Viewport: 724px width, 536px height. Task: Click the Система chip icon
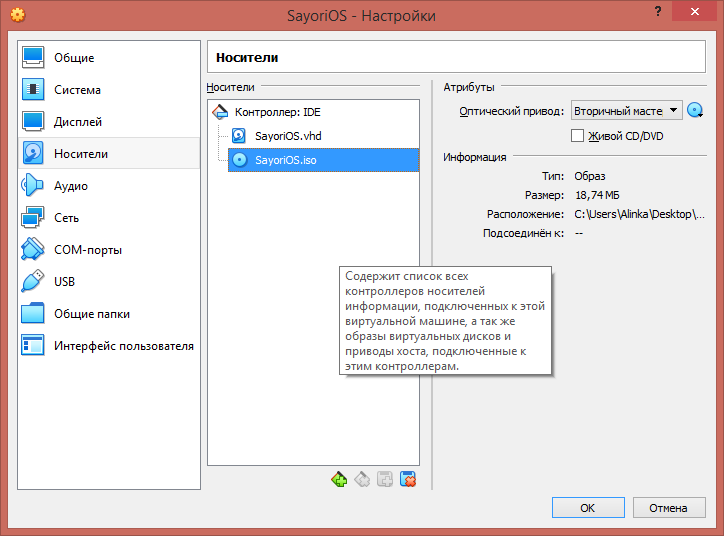click(x=33, y=90)
